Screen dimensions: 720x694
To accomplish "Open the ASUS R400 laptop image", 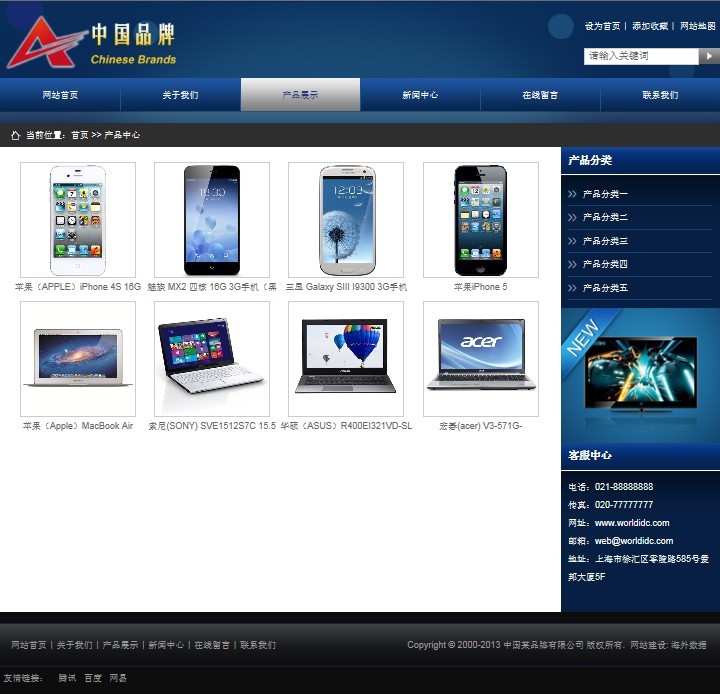I will coord(346,359).
